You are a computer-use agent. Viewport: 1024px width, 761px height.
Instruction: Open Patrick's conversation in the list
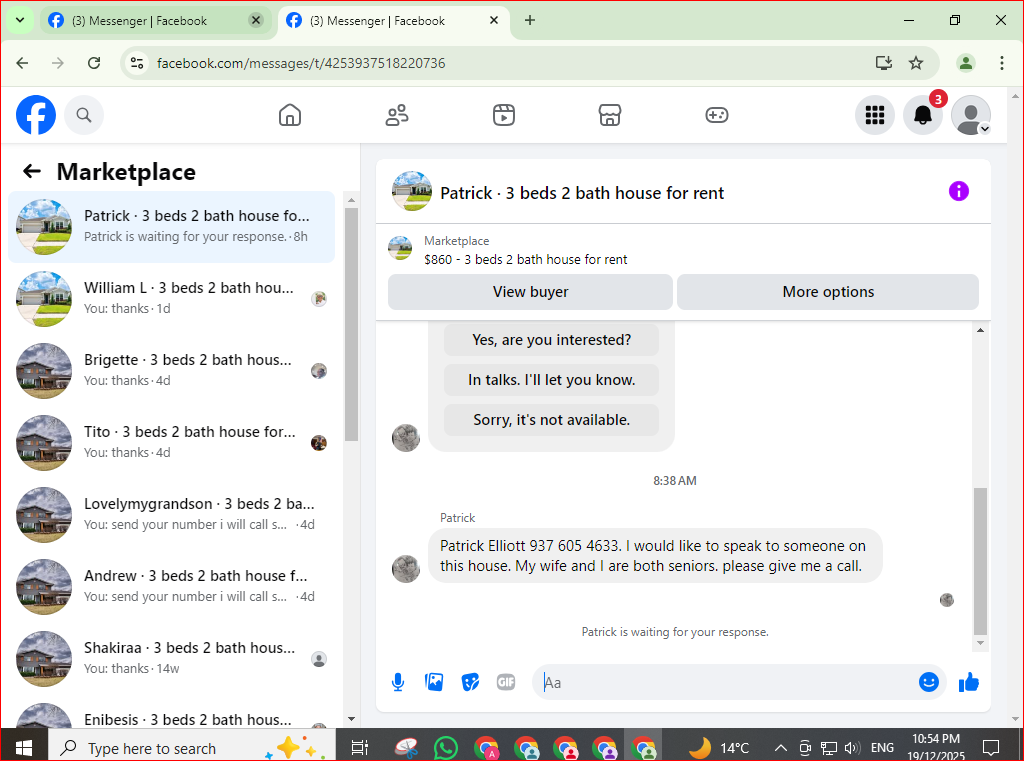click(x=172, y=227)
